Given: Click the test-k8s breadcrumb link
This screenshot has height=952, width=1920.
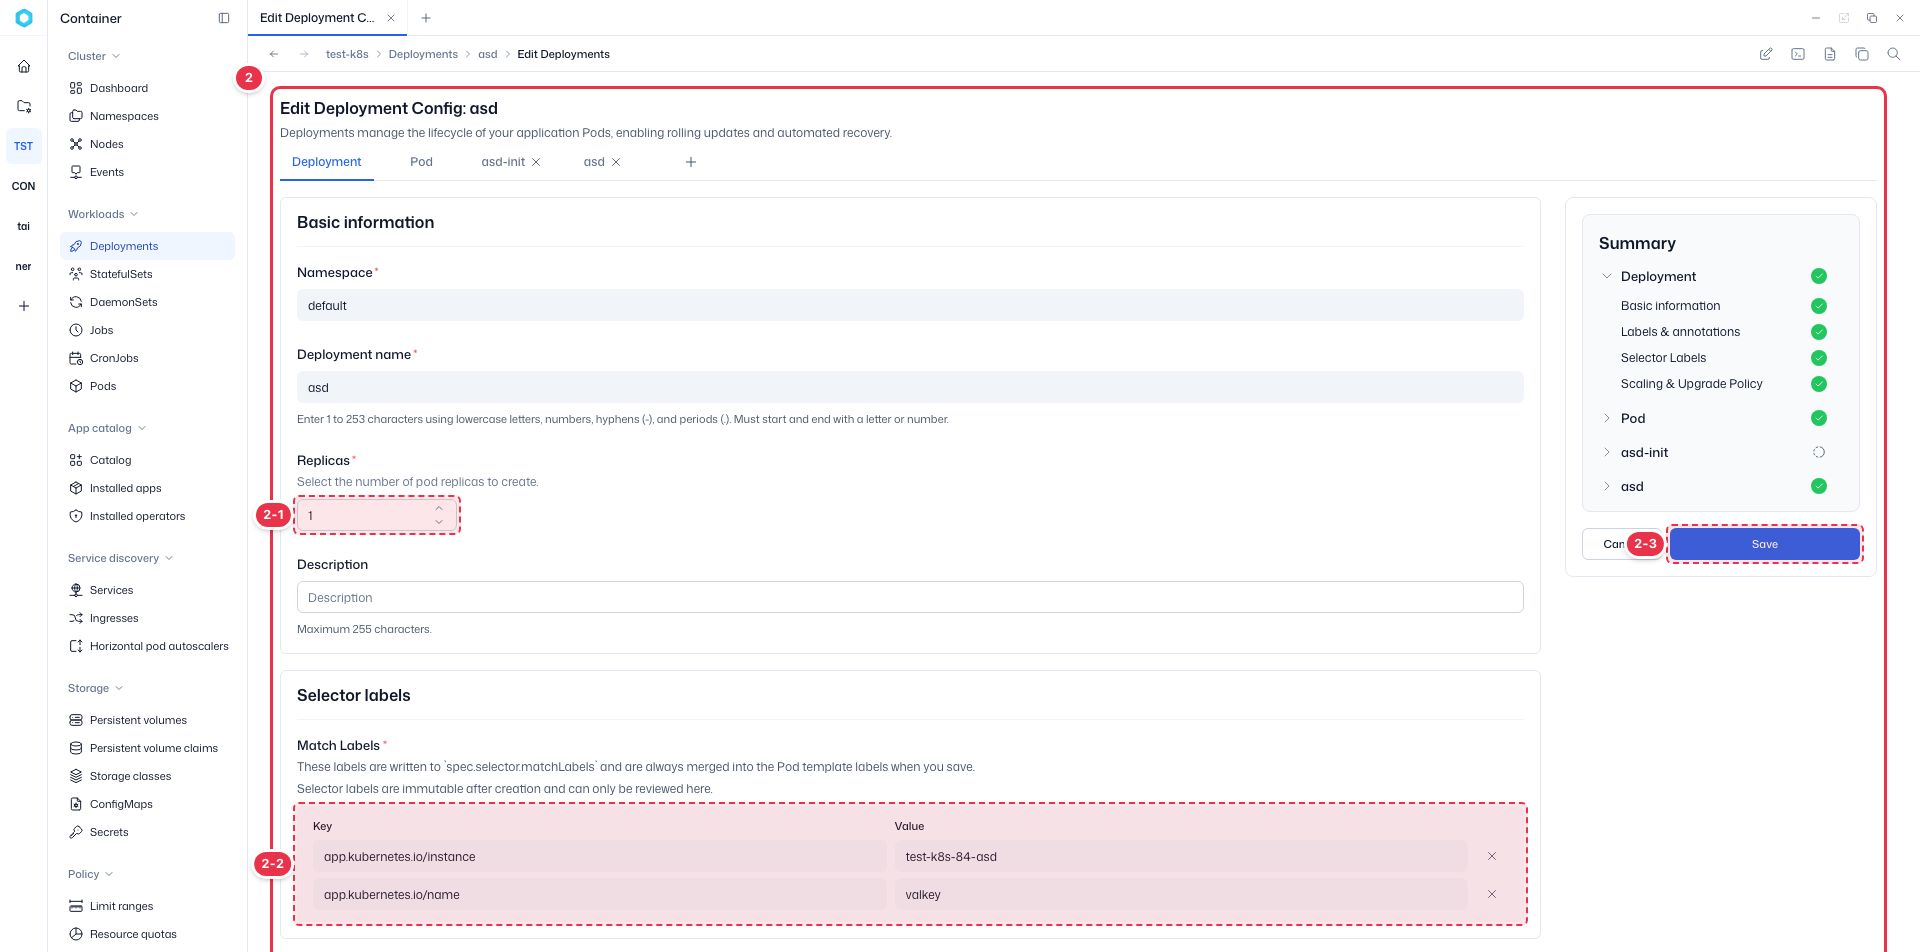Looking at the screenshot, I should click(x=347, y=54).
